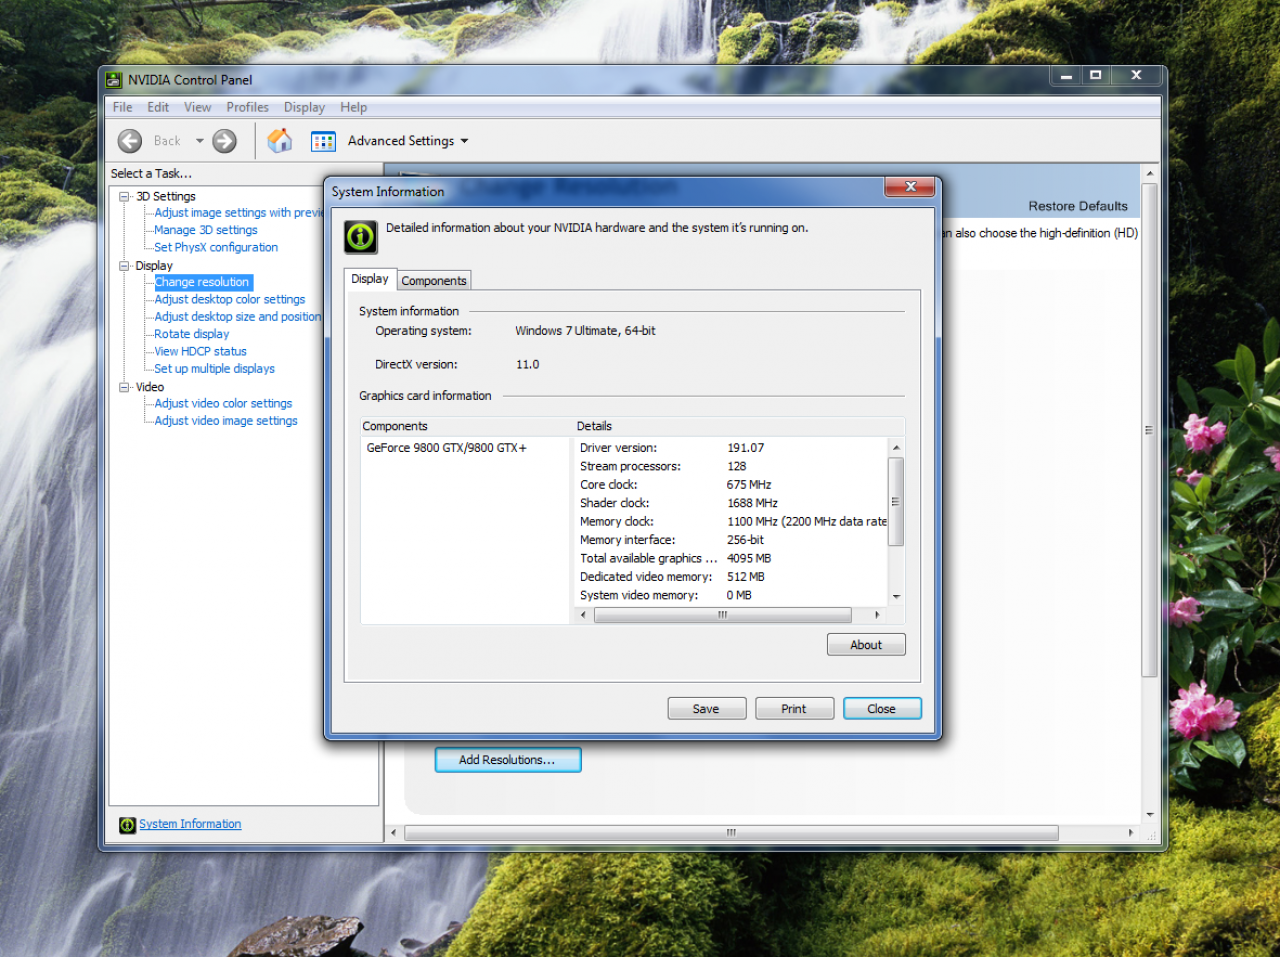
Task: Select Adjust desktop size and position
Action: click(x=238, y=317)
